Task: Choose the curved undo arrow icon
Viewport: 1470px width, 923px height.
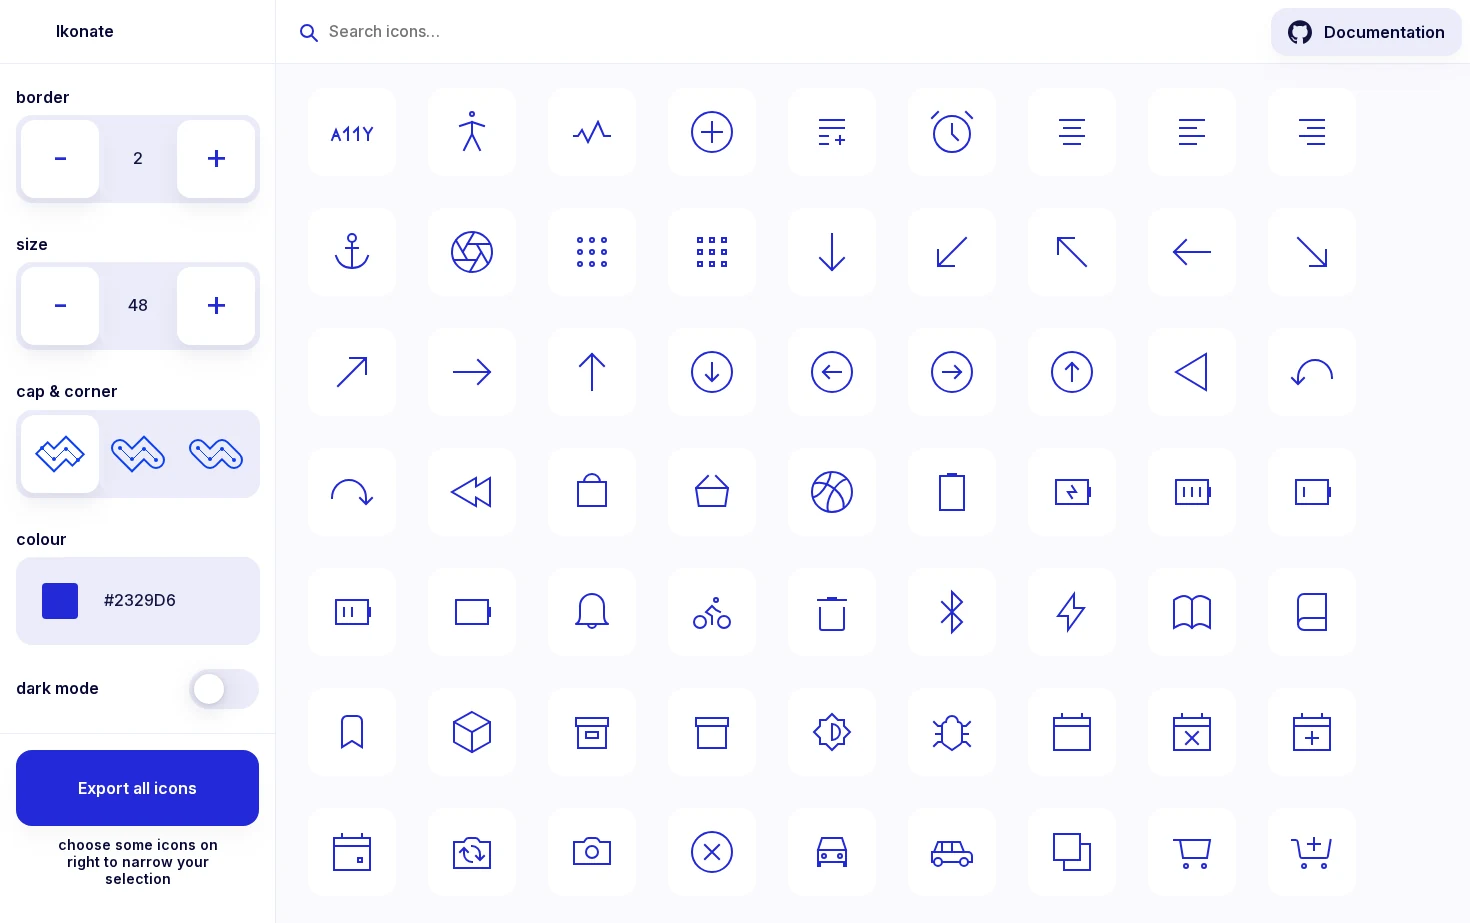Action: point(1312,372)
